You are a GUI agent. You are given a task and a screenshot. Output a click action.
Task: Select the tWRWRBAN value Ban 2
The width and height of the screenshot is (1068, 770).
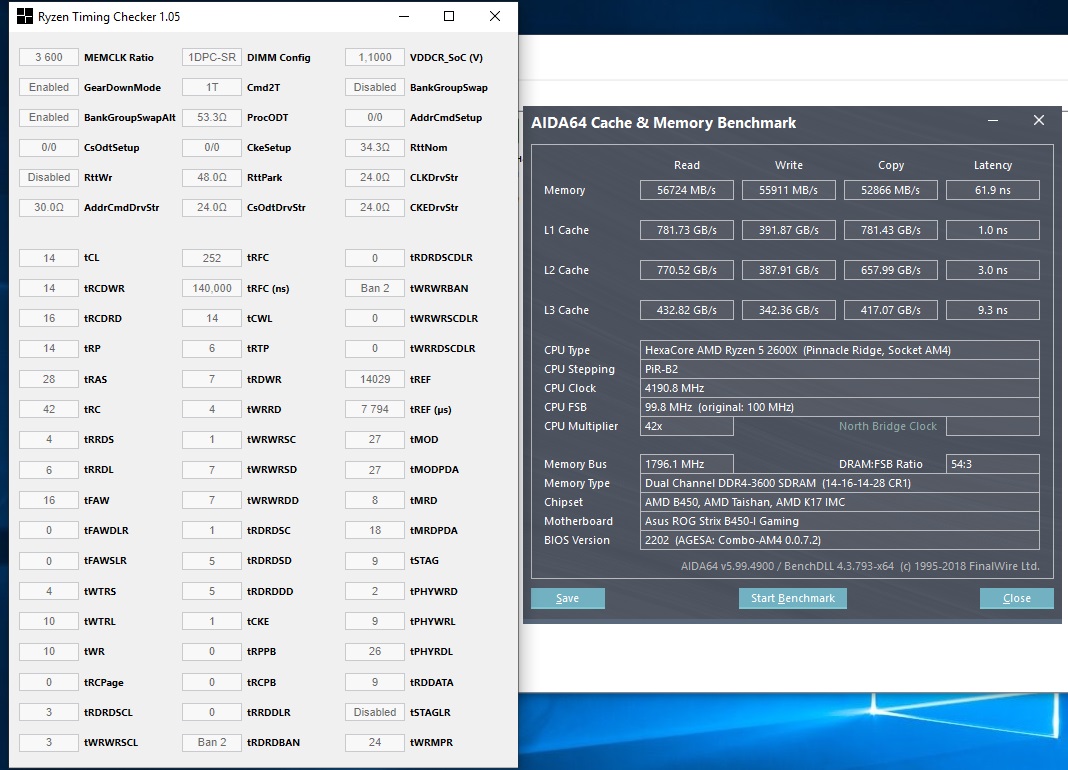tap(375, 288)
